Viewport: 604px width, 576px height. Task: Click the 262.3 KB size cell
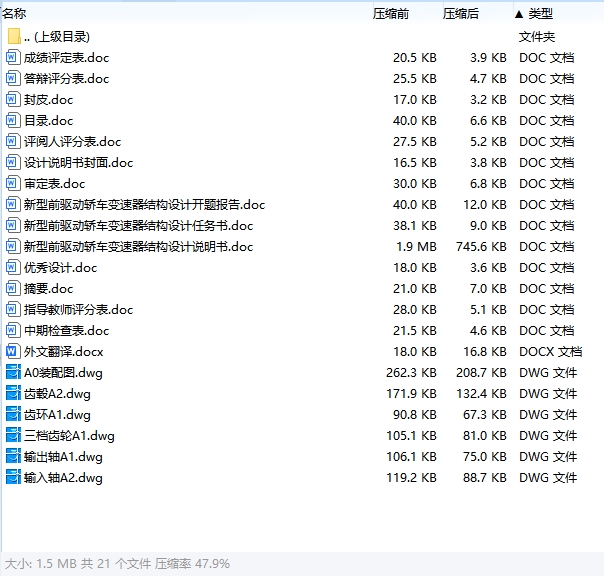[411, 373]
